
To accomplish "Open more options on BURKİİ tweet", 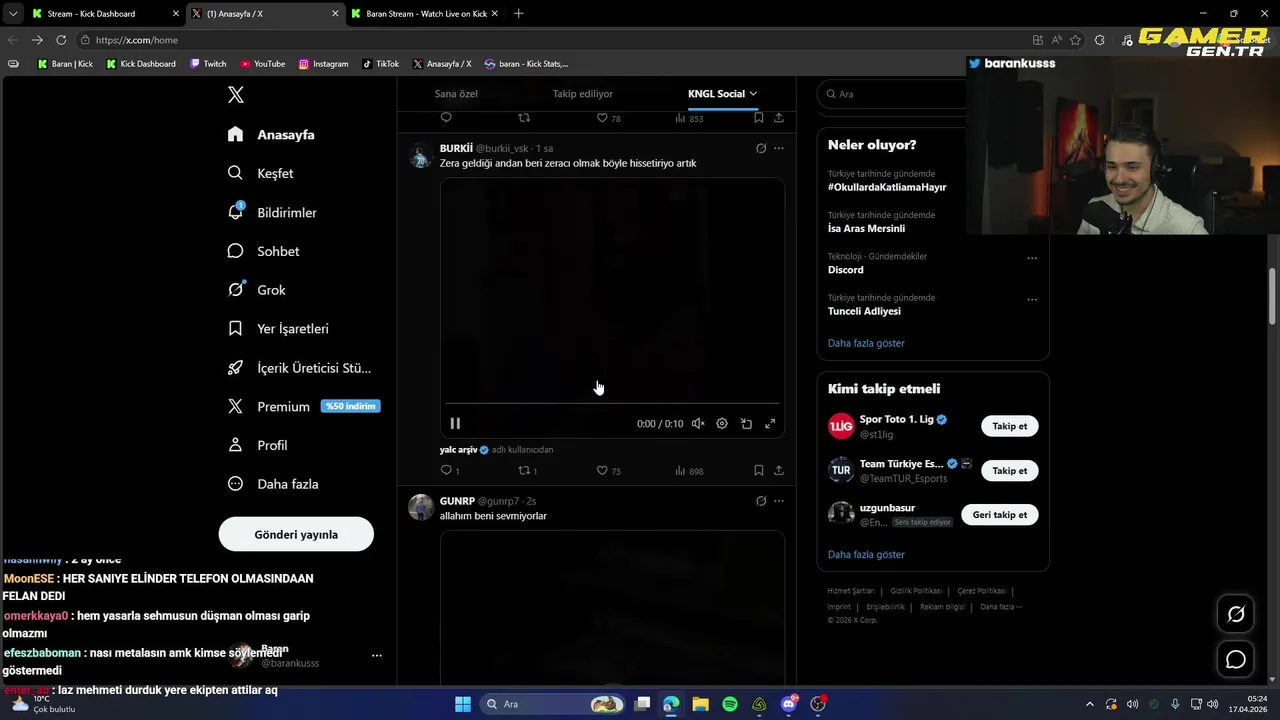I will click(x=779, y=148).
